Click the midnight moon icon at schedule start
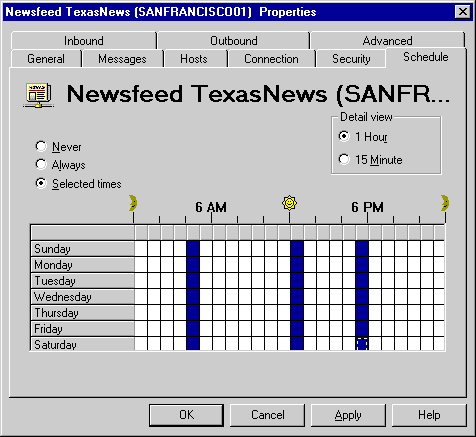Viewport: 476px width, 437px height. point(133,203)
